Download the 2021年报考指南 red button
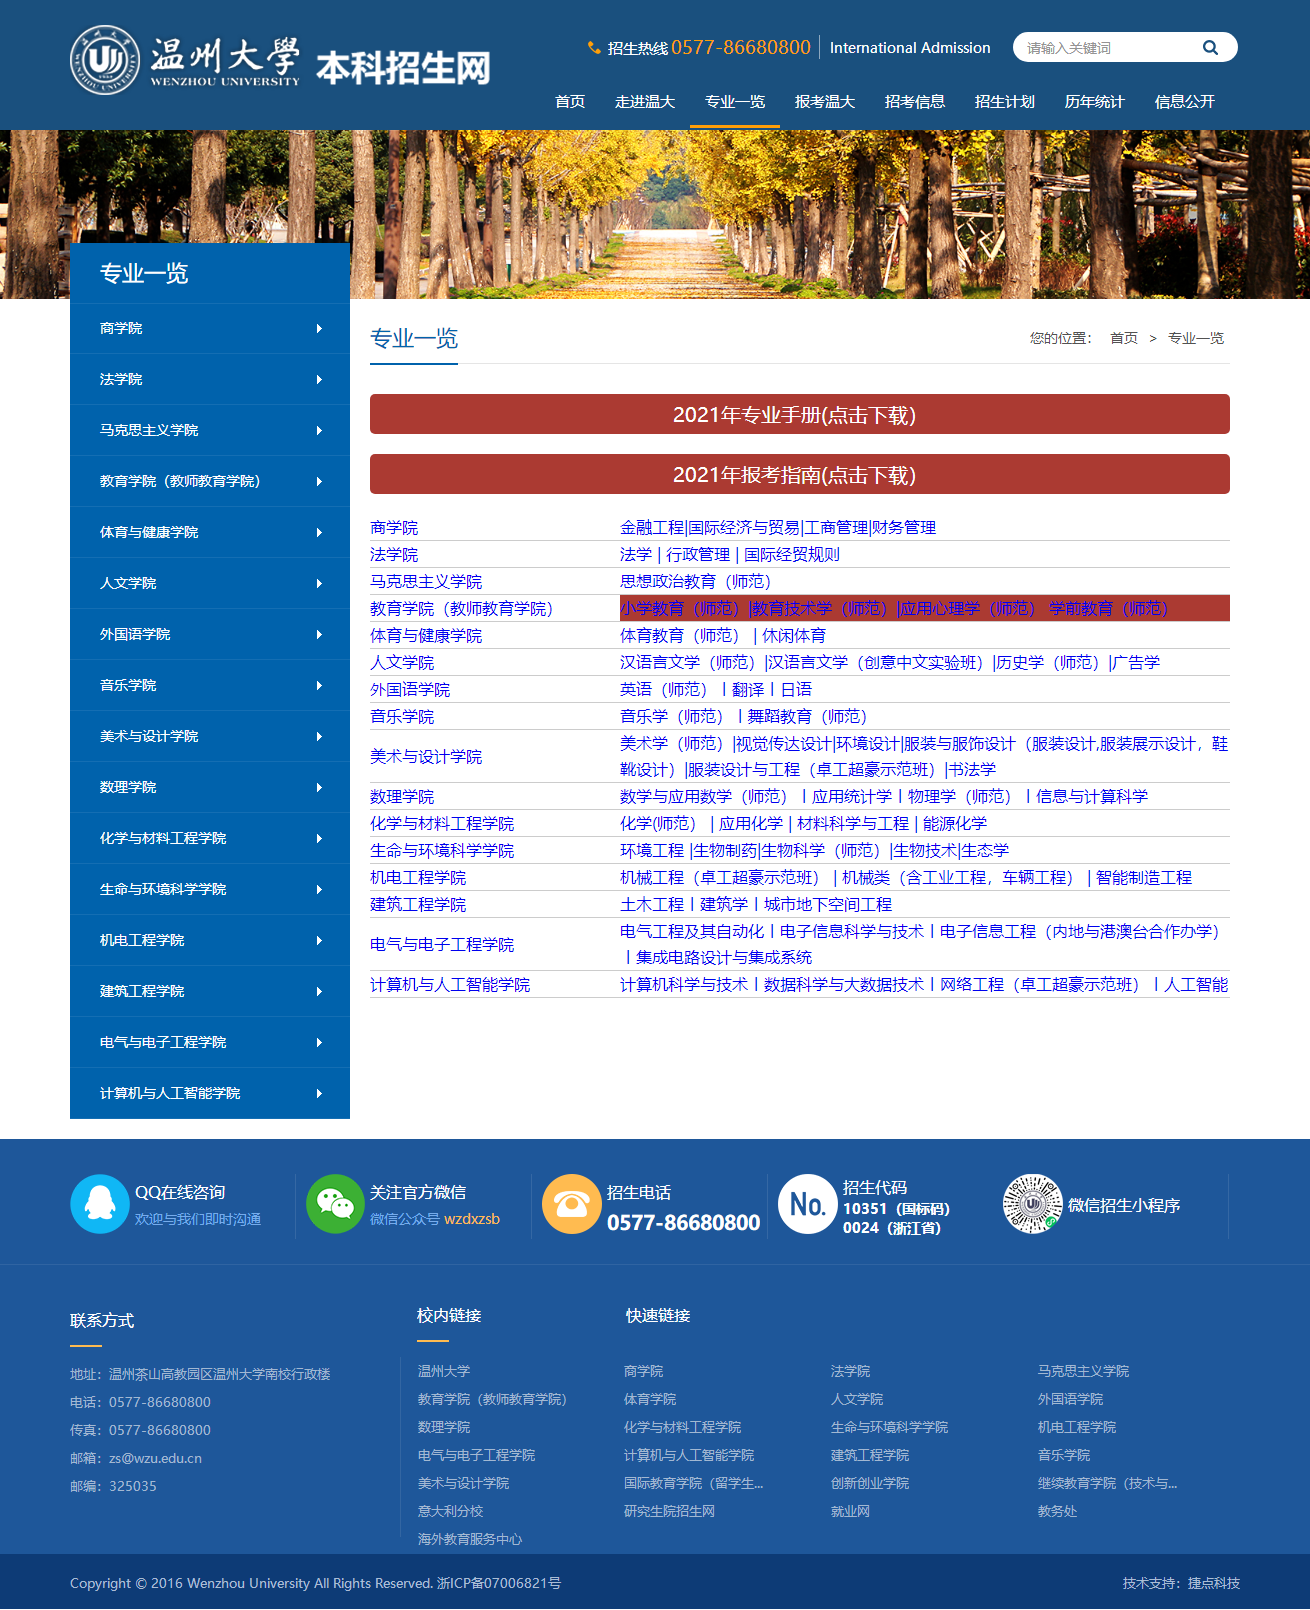This screenshot has width=1310, height=1610. coord(800,474)
